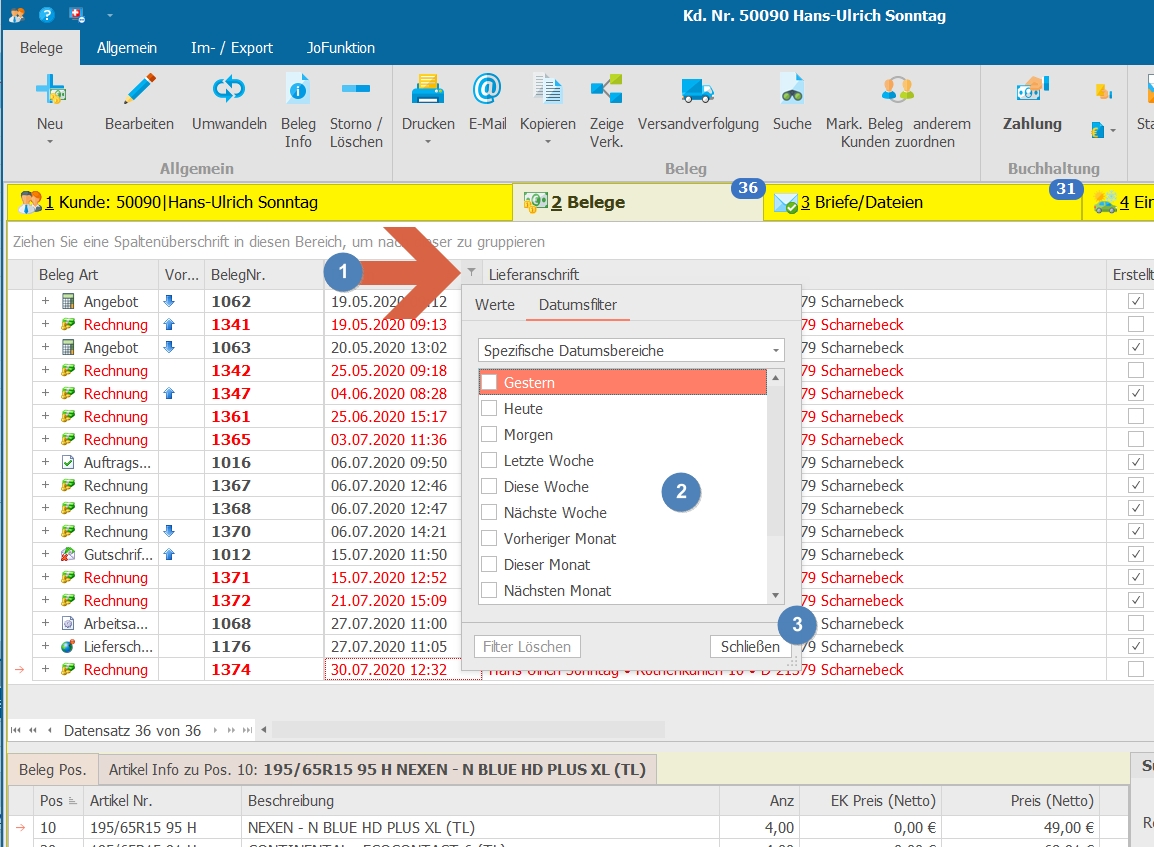
Task: Check the Morgen date filter
Action: (489, 434)
